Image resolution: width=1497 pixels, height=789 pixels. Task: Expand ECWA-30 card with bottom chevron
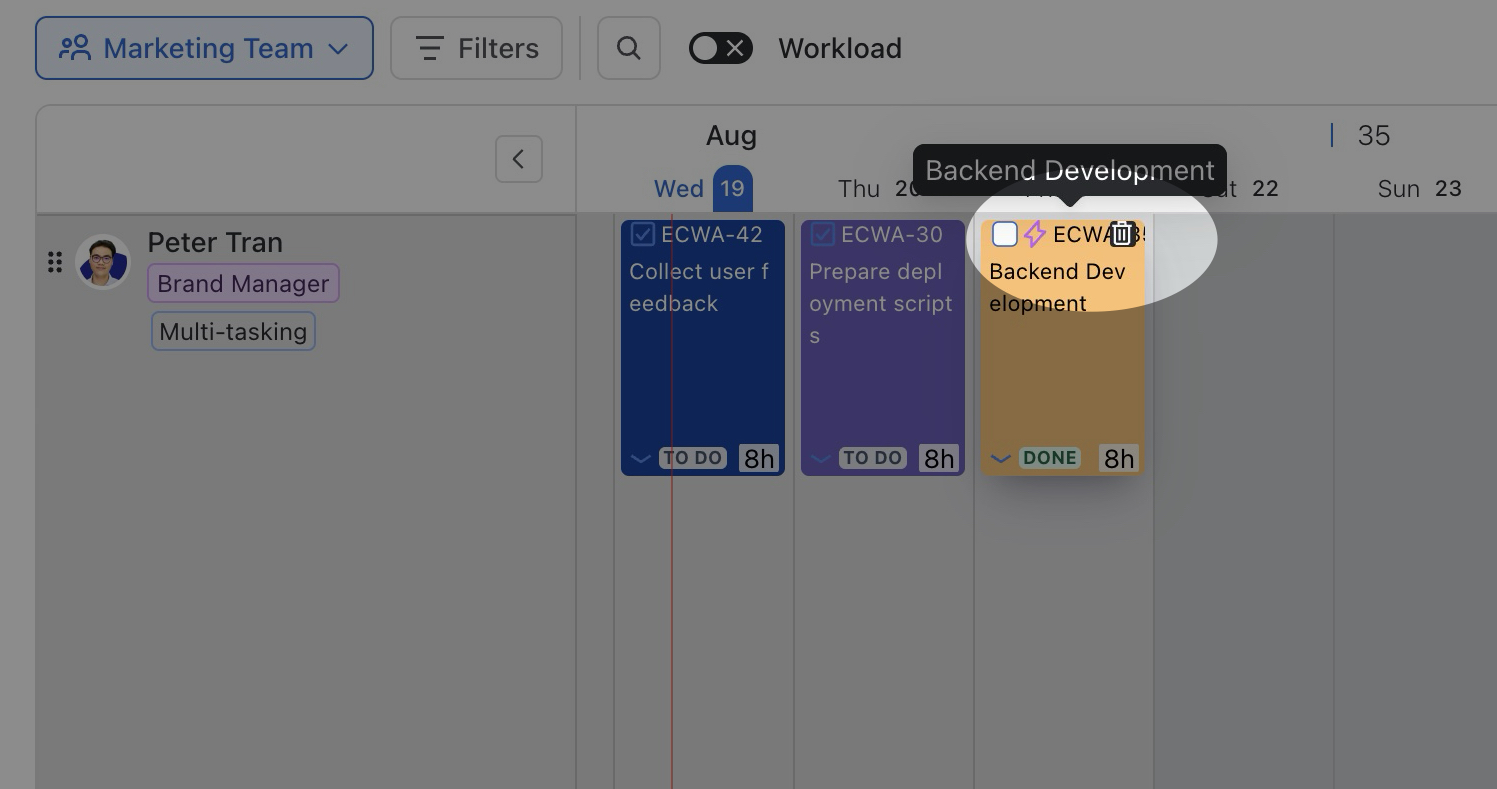pos(820,459)
